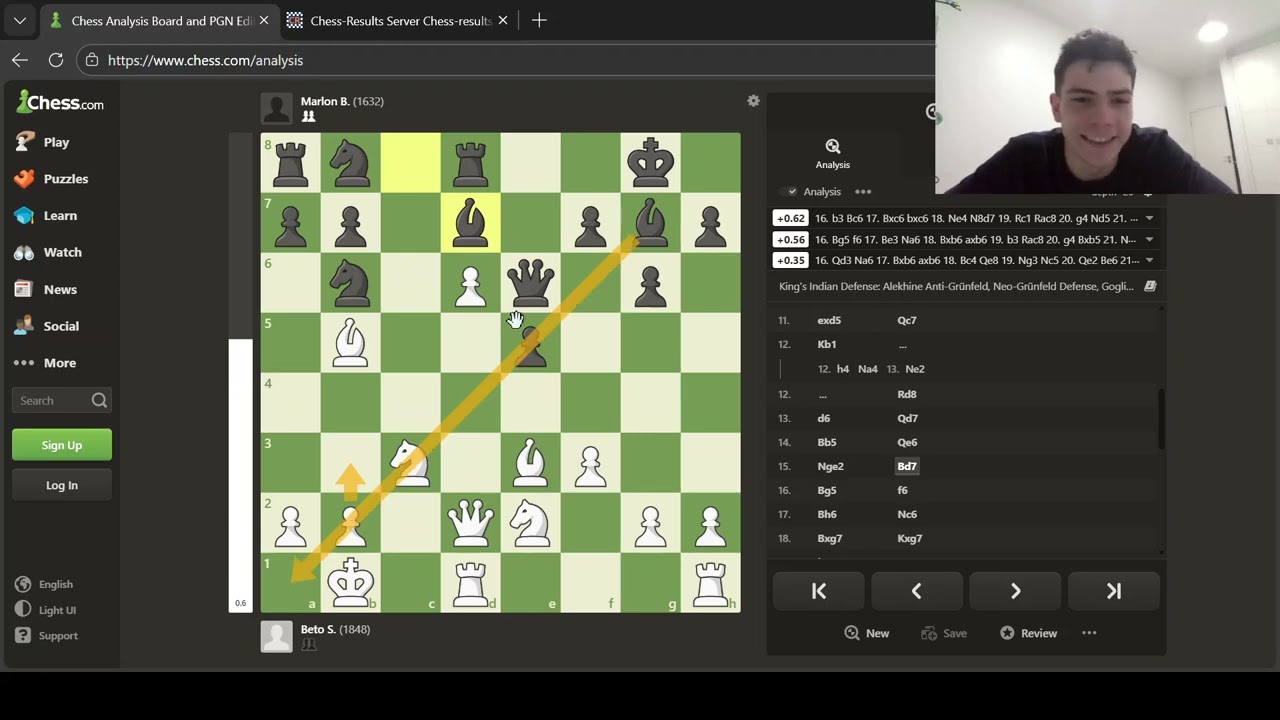Select move 15 Bd7 in move list
The width and height of the screenshot is (1280, 720).
click(907, 466)
